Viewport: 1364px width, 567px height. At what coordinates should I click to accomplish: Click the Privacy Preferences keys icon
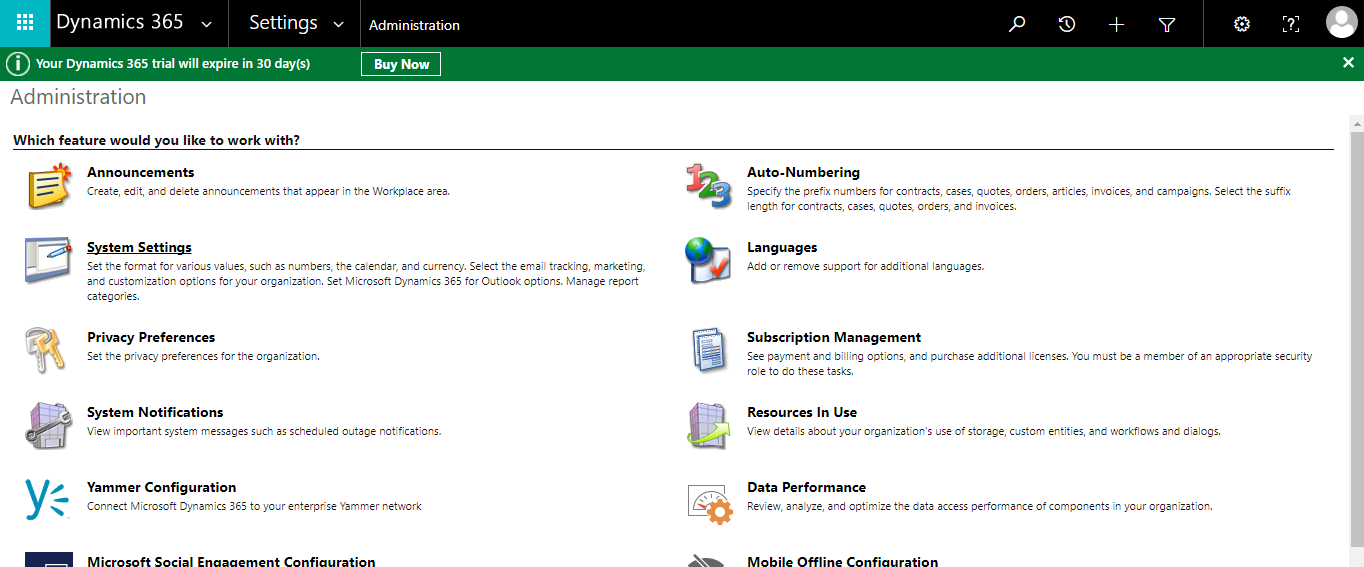tap(46, 350)
